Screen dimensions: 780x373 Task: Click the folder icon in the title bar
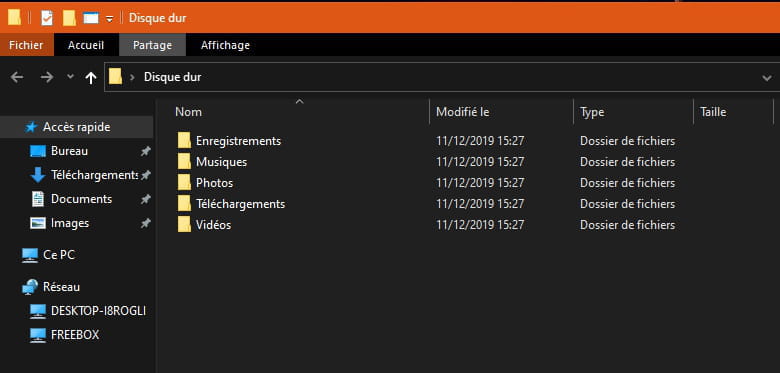14,18
